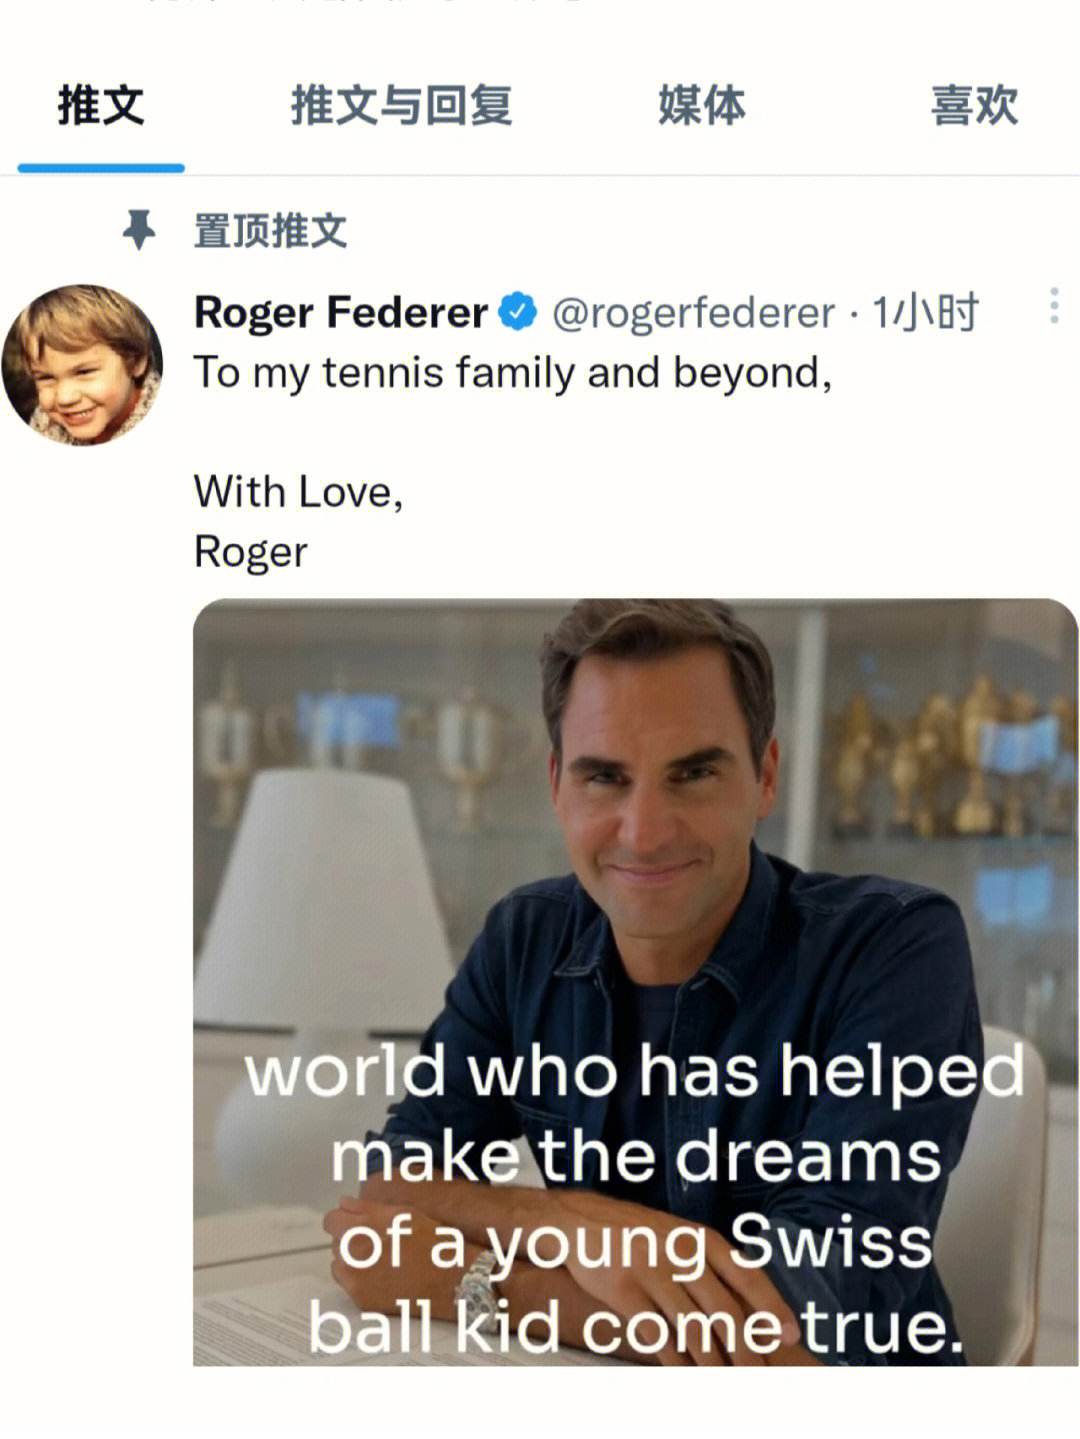Viewport: 1080px width, 1439px height.
Task: Click the blue underline below 推文 tab
Action: [x=101, y=168]
